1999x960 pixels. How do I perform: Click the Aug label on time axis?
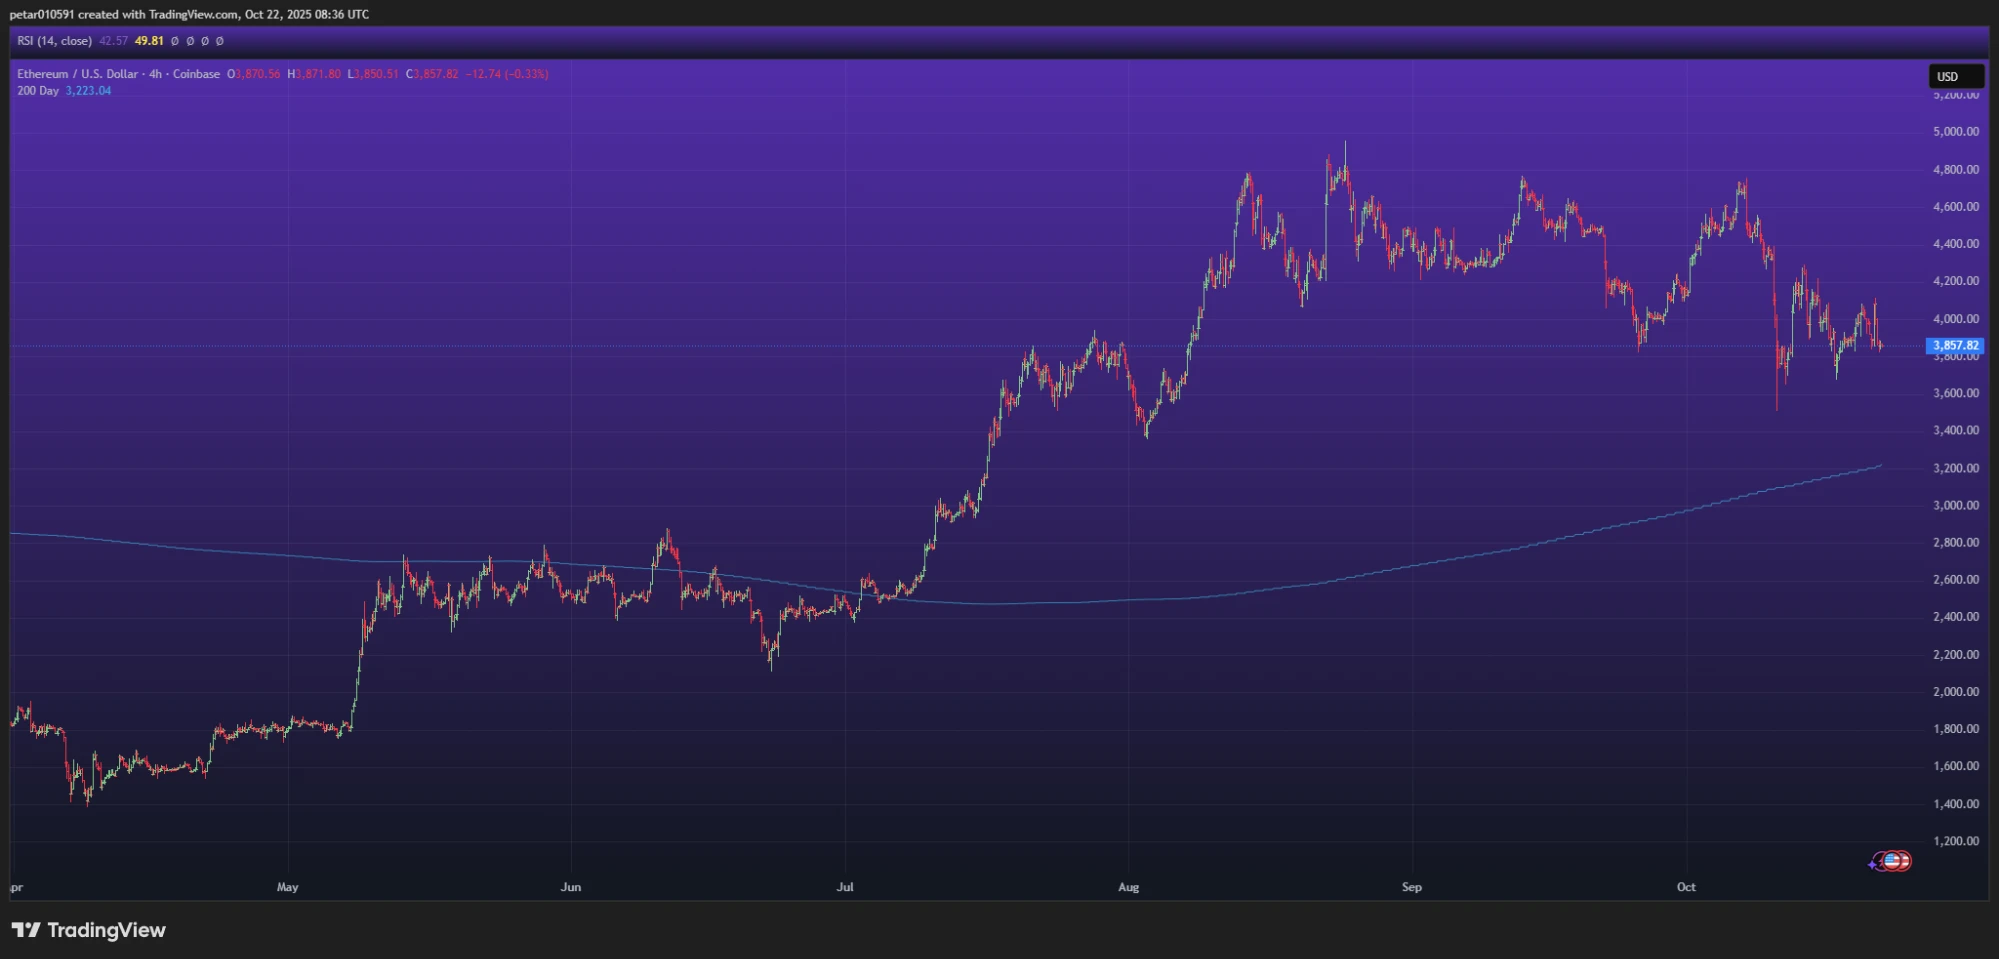(x=1128, y=887)
